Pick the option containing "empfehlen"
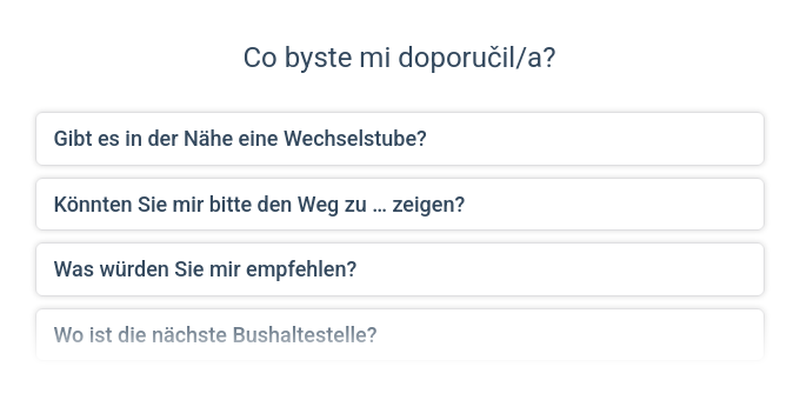 tap(400, 269)
